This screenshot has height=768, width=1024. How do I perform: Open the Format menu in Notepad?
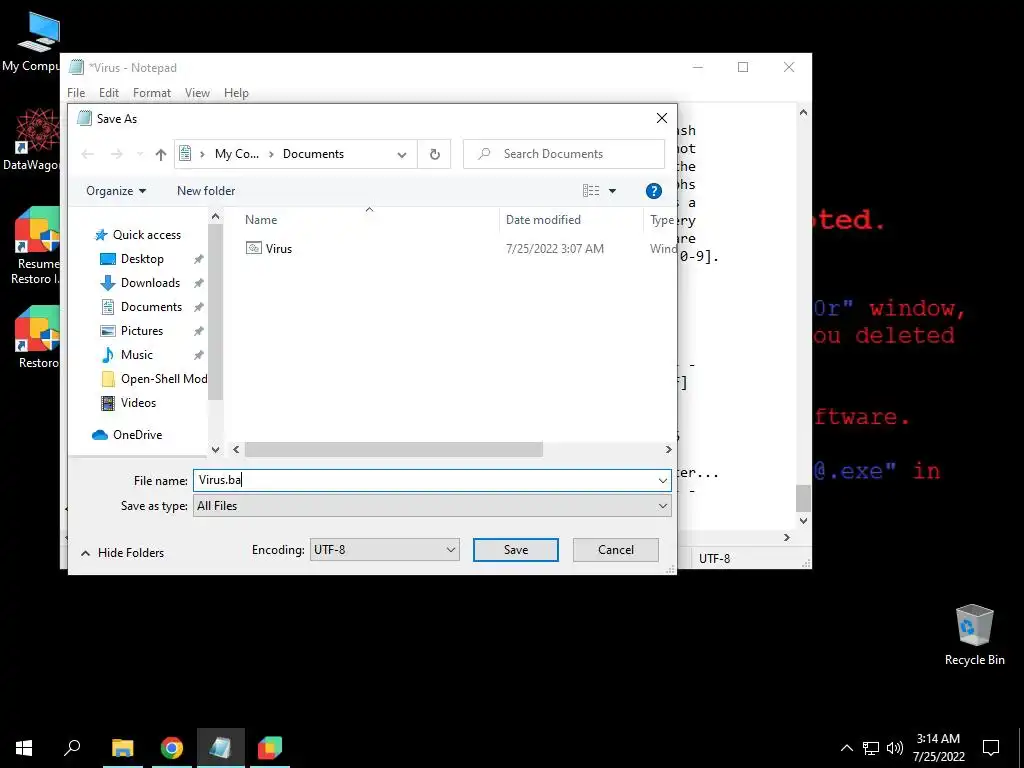click(152, 93)
